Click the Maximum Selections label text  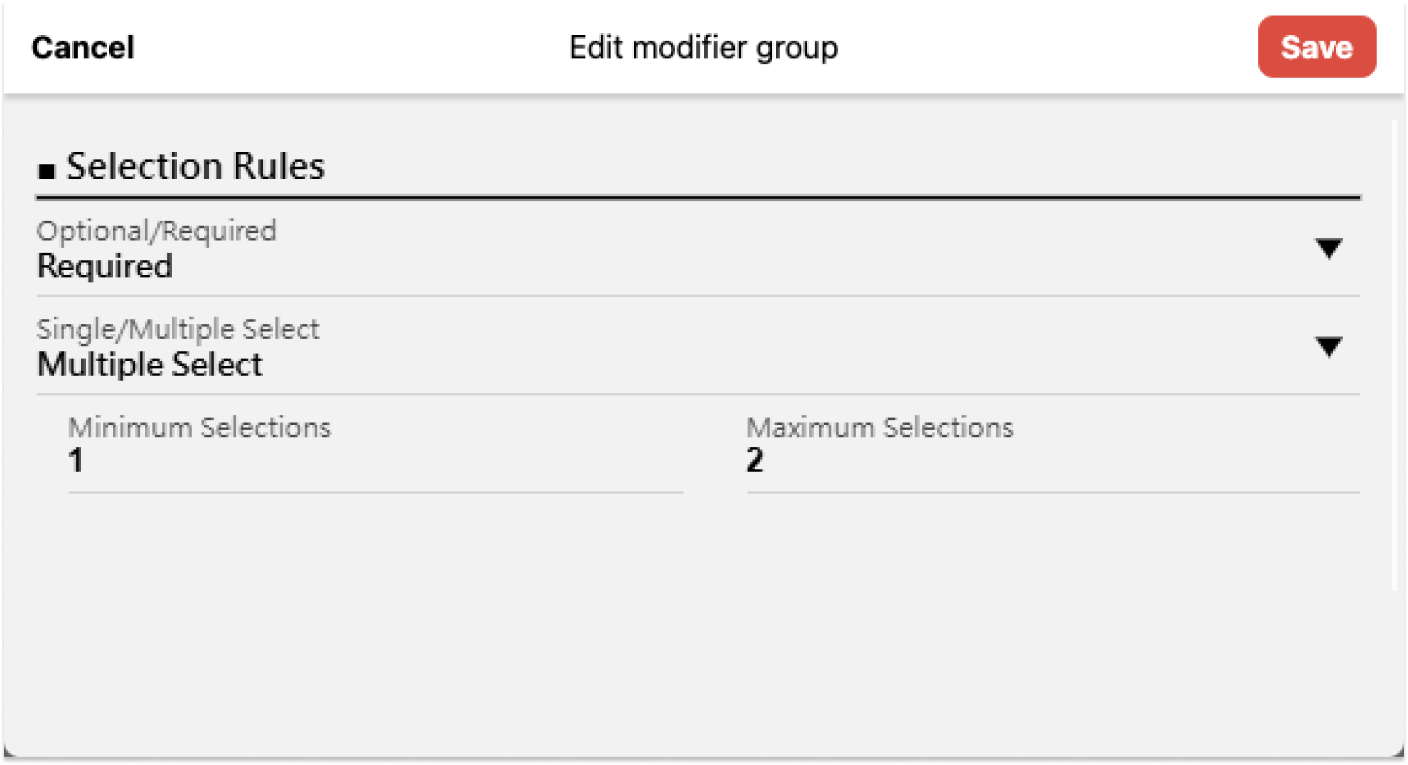[x=880, y=428]
